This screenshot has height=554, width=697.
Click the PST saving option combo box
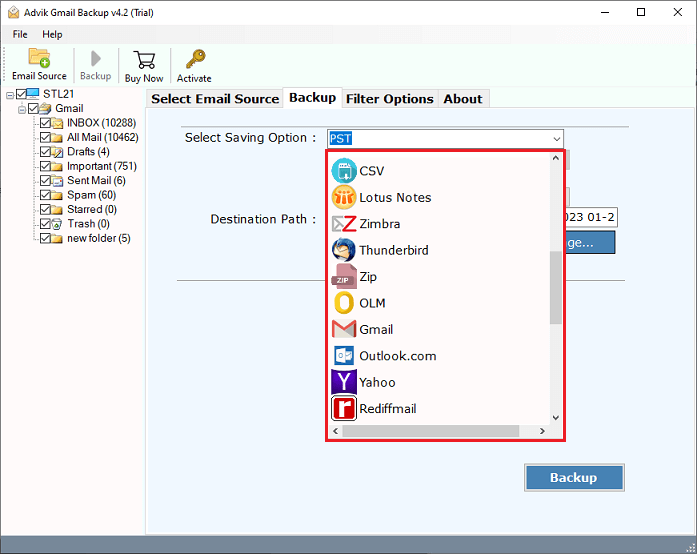point(445,139)
